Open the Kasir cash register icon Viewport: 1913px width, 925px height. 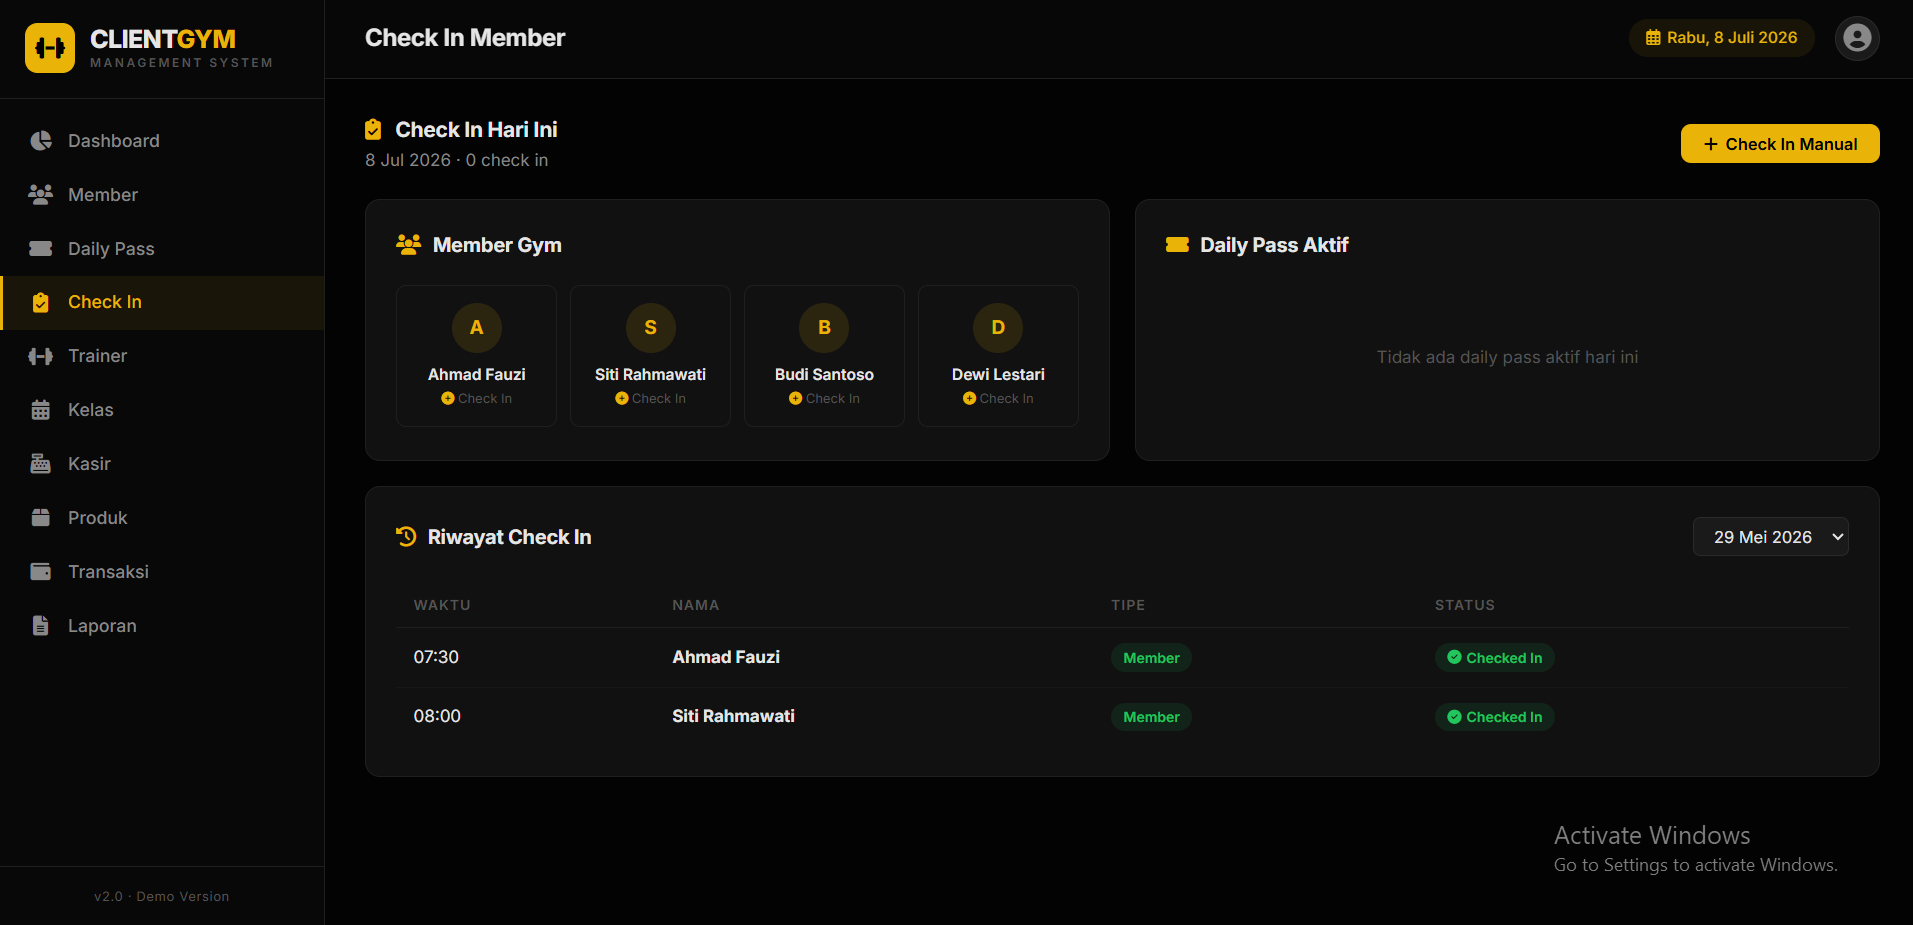pyautogui.click(x=41, y=464)
